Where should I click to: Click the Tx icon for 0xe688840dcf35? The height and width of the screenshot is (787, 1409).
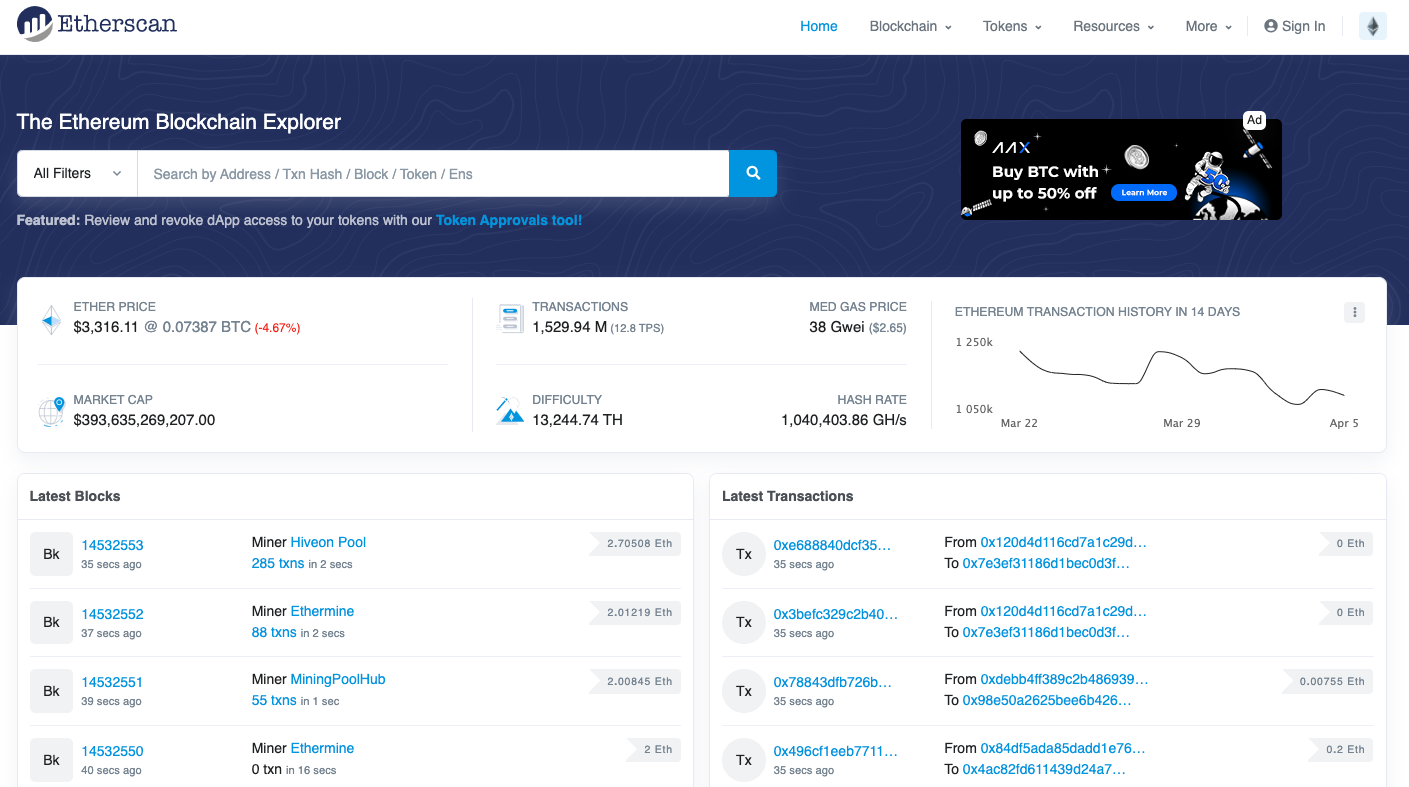pos(744,554)
